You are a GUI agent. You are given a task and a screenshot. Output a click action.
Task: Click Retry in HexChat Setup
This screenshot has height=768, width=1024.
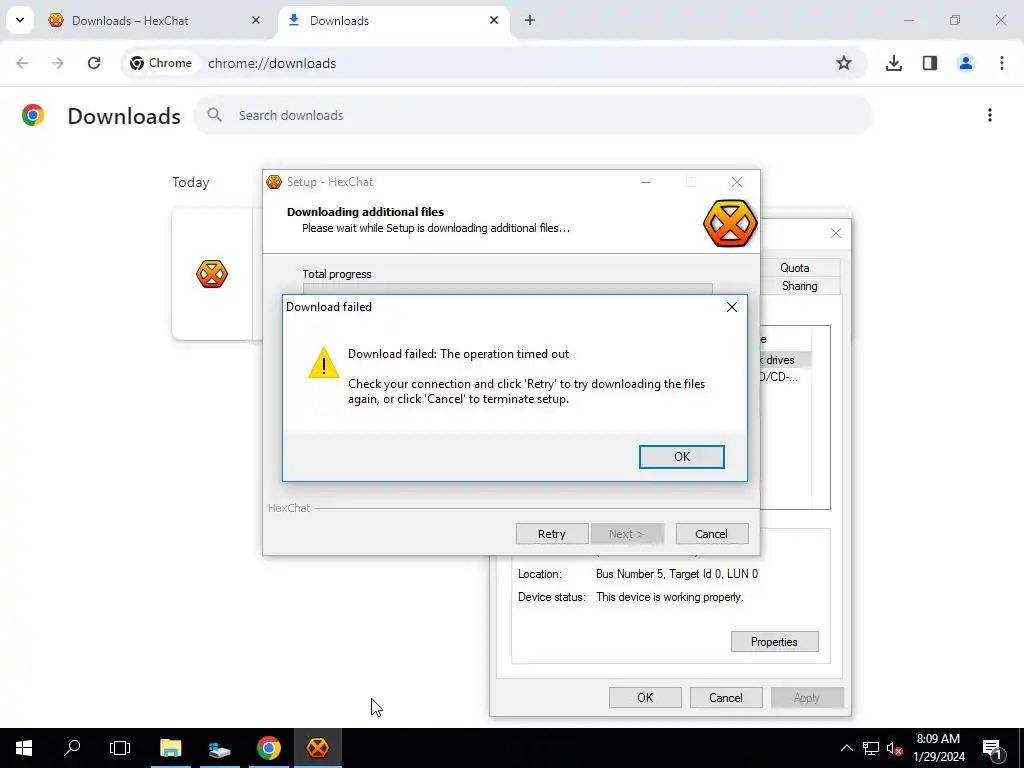tap(551, 534)
